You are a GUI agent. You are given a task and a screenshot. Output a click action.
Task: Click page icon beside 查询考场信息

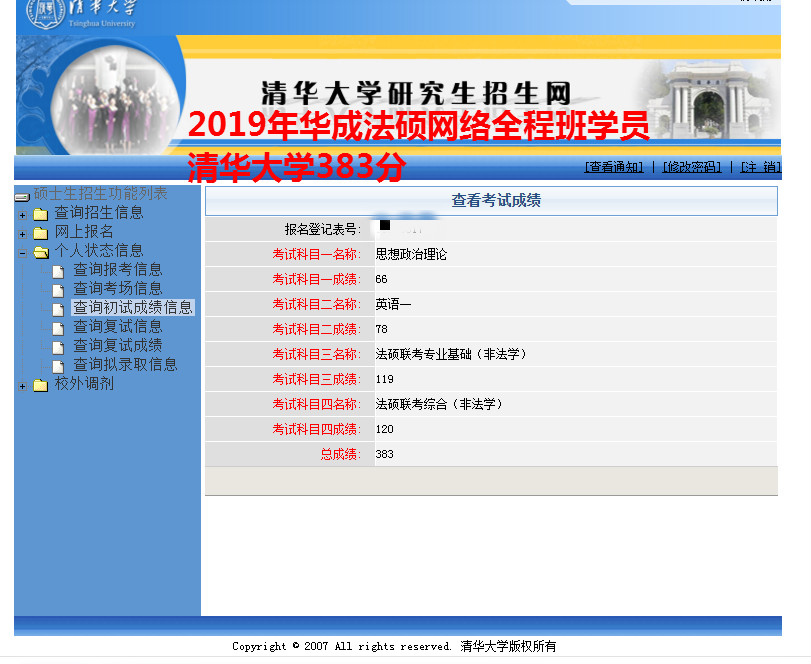[58, 290]
